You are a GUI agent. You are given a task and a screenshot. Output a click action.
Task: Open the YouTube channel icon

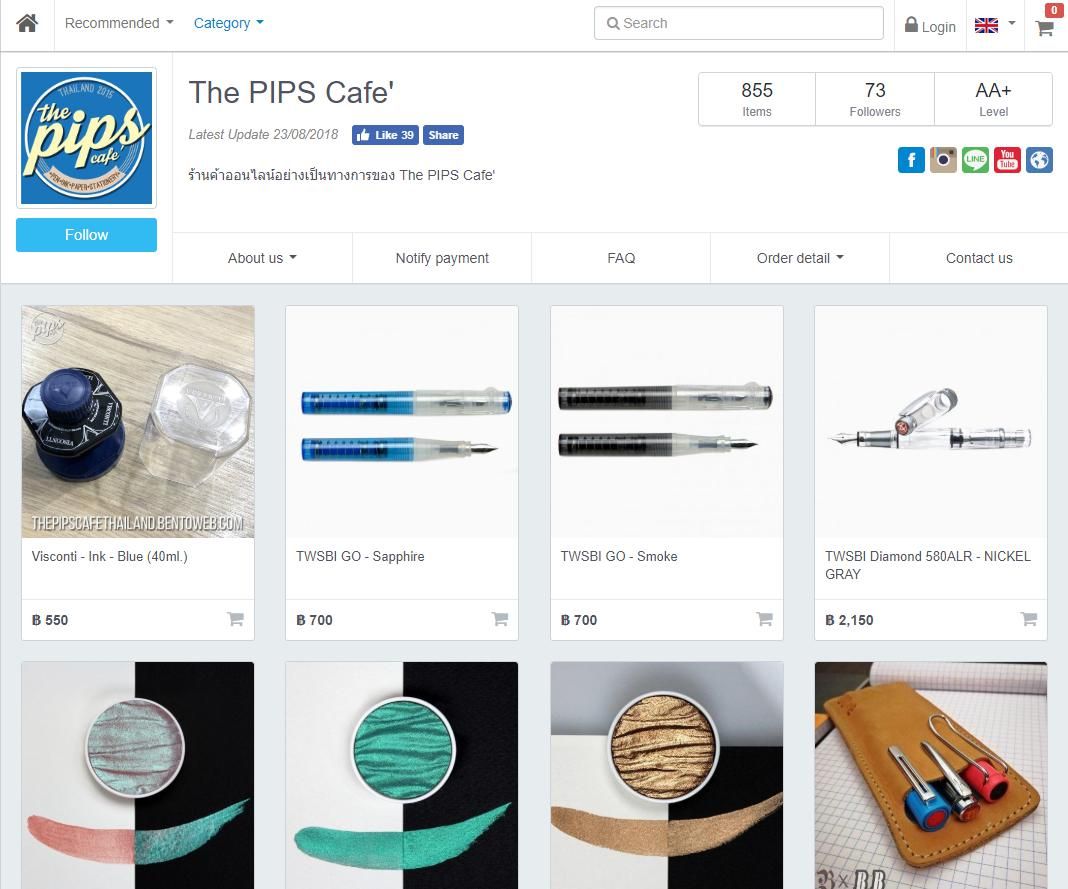[x=1007, y=160]
